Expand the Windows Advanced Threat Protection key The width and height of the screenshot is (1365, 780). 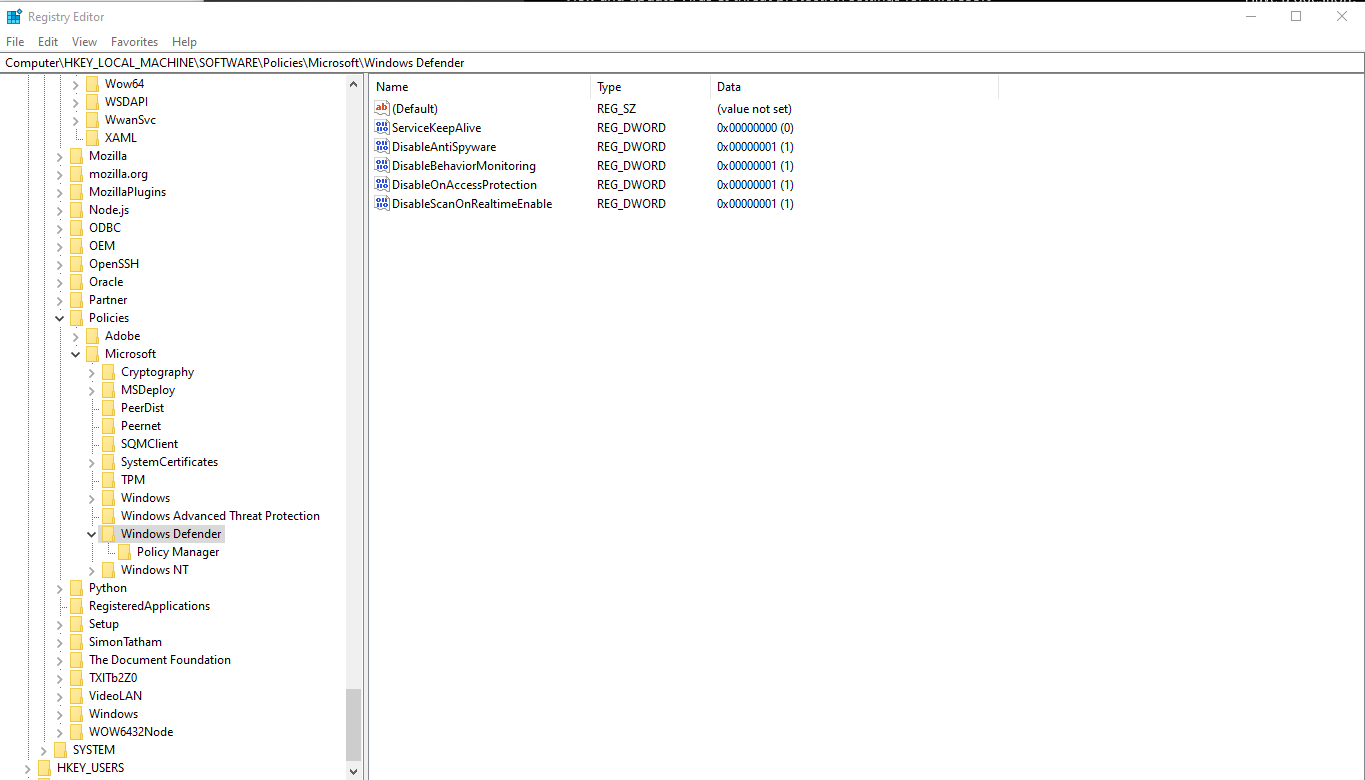[90, 515]
